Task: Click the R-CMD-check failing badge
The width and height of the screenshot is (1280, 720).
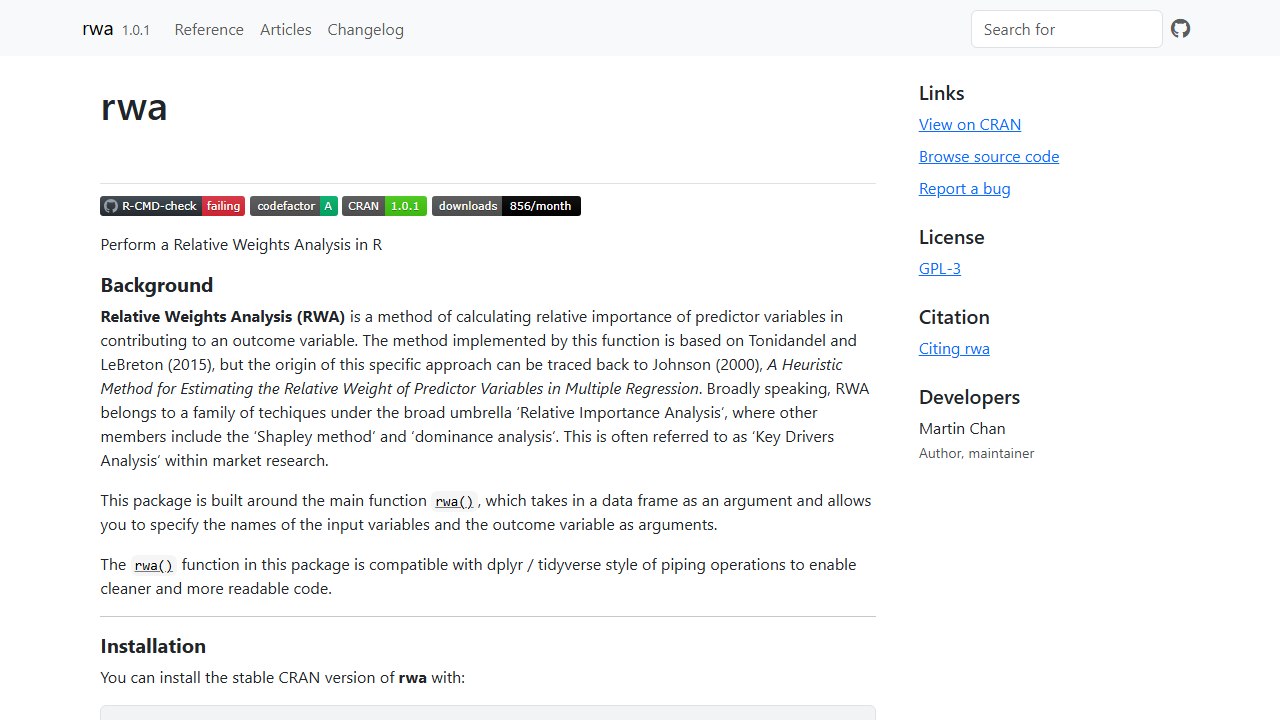Action: (172, 206)
